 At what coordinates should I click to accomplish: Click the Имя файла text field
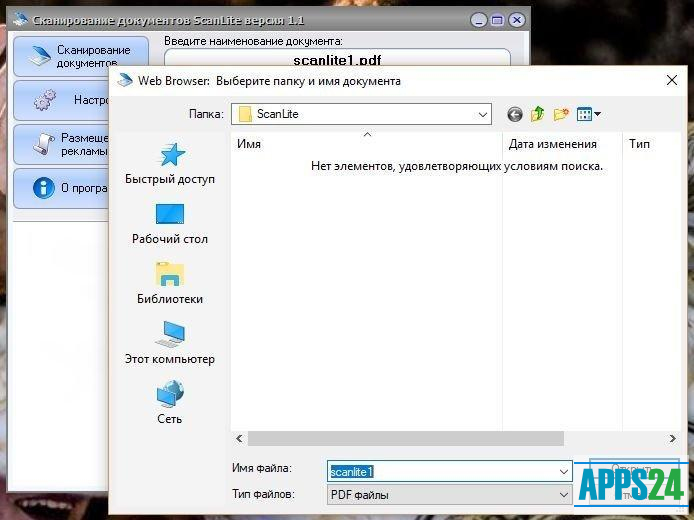pyautogui.click(x=440, y=470)
